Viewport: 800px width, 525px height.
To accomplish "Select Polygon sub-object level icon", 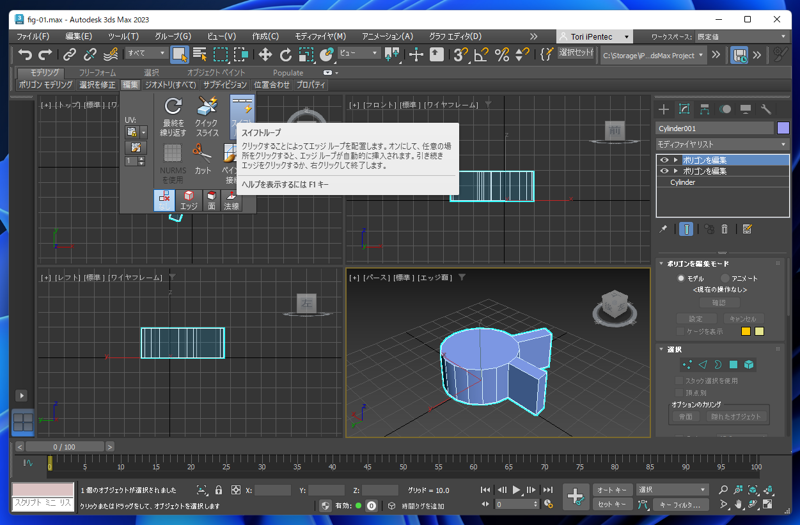I will [733, 364].
